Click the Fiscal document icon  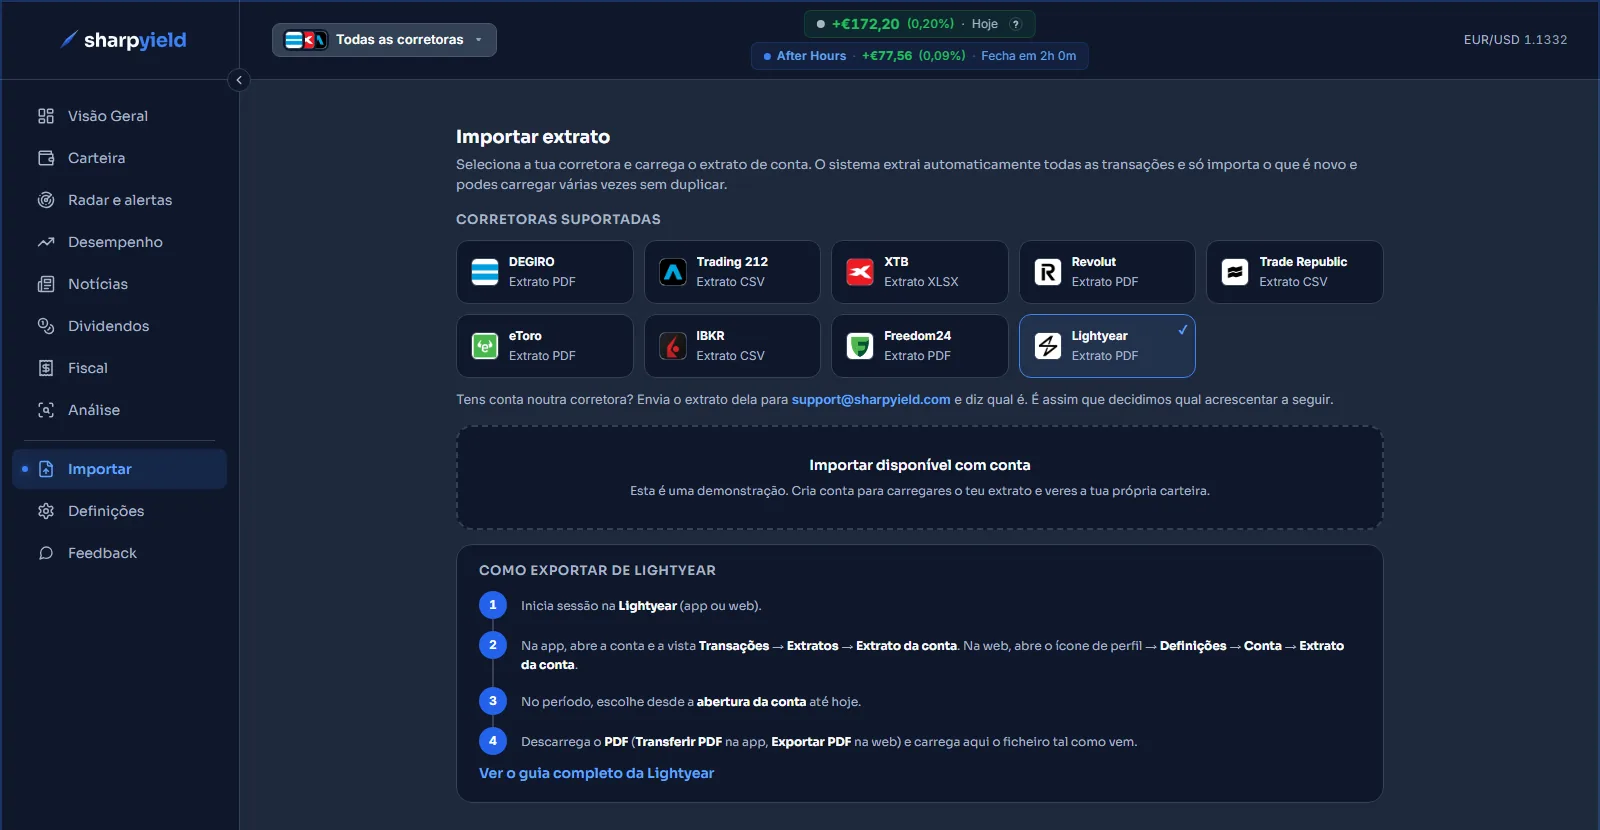click(x=46, y=368)
